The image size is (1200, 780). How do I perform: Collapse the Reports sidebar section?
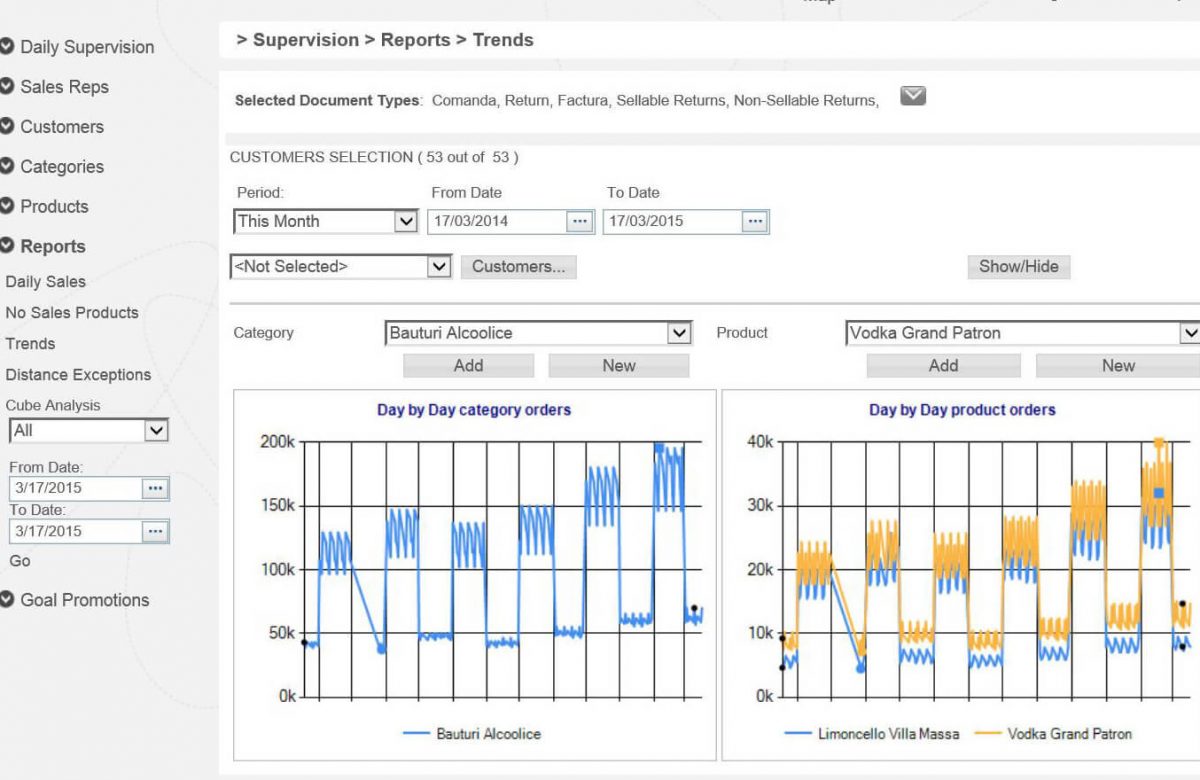pyautogui.click(x=8, y=246)
